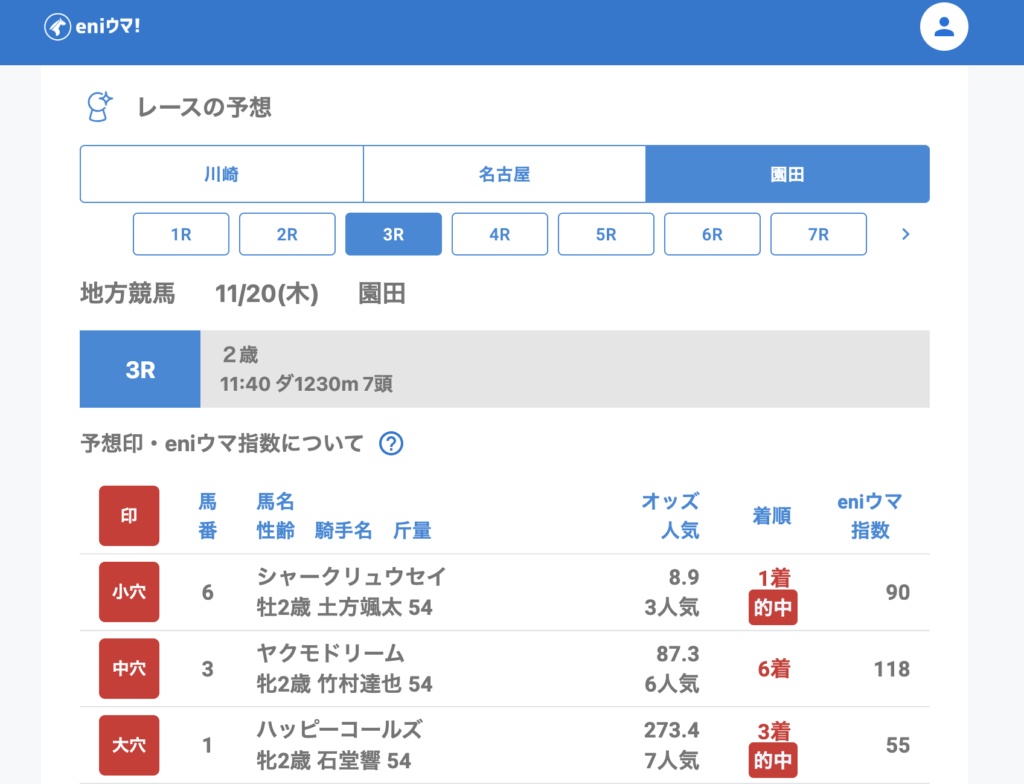This screenshot has width=1024, height=784.
Task: Open the help question mark icon
Action: (x=391, y=443)
